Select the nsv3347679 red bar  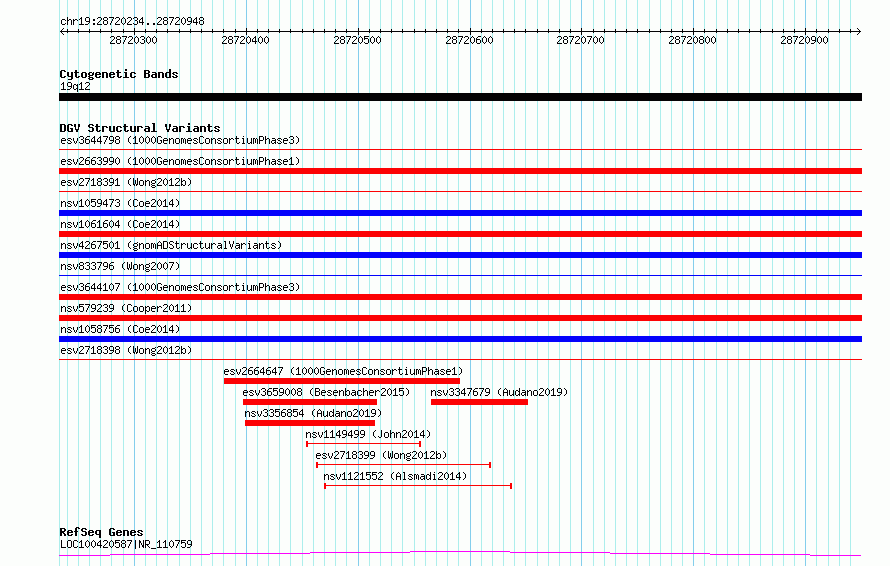tap(480, 402)
